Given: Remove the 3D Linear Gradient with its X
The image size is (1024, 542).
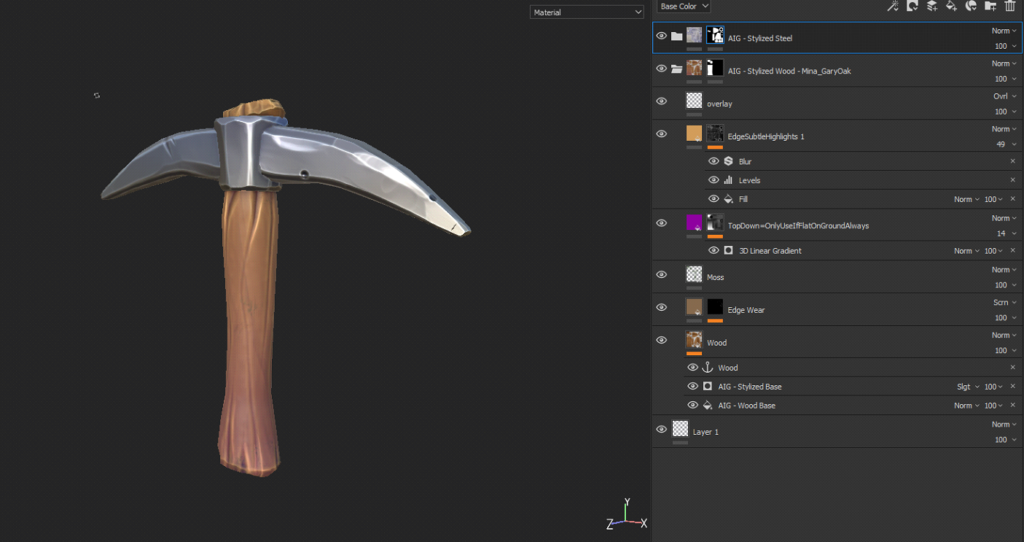Looking at the screenshot, I should [x=1013, y=251].
